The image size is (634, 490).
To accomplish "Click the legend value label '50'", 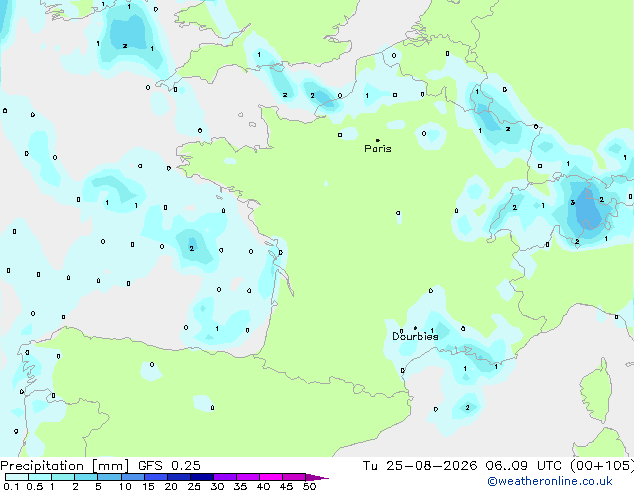I will 309,486.
